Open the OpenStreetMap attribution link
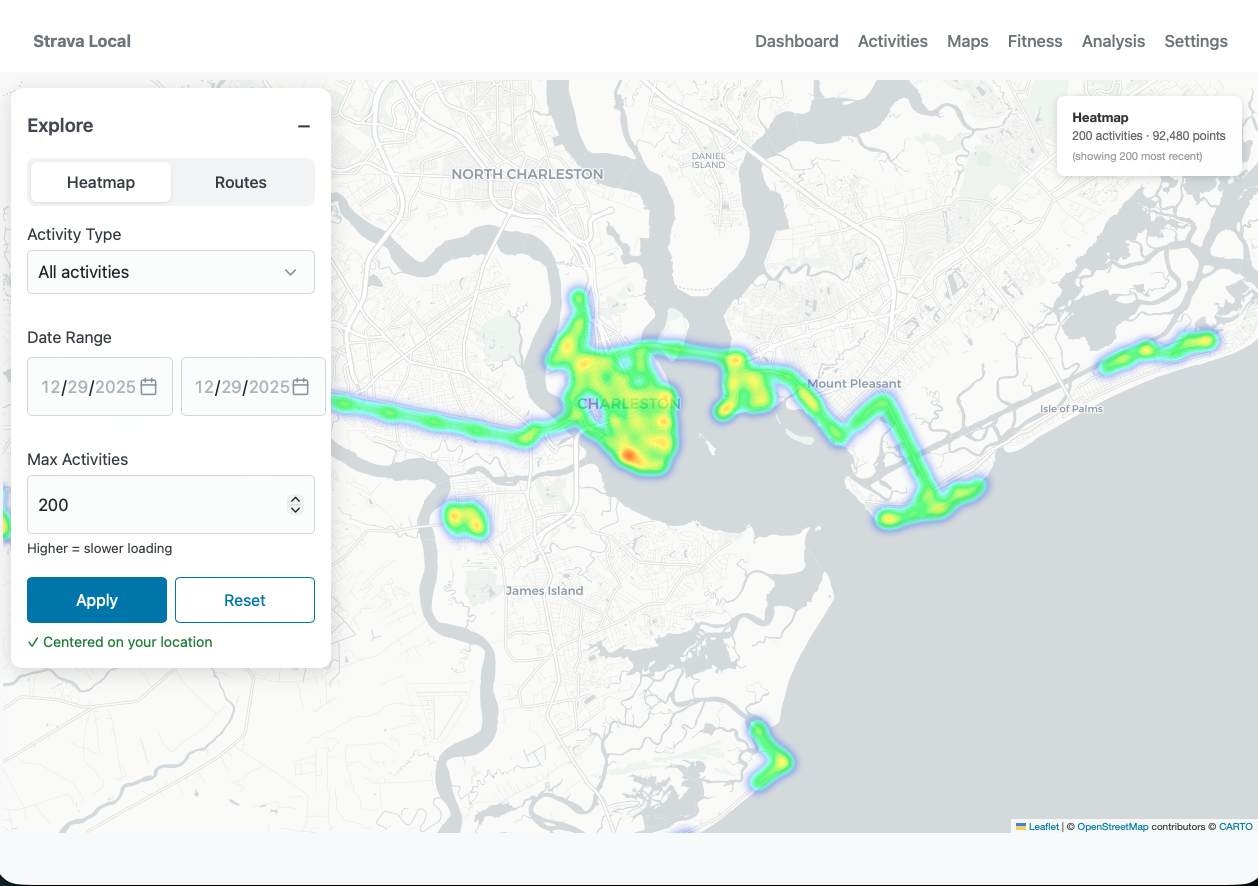This screenshot has width=1258, height=886. pyautogui.click(x=1113, y=827)
